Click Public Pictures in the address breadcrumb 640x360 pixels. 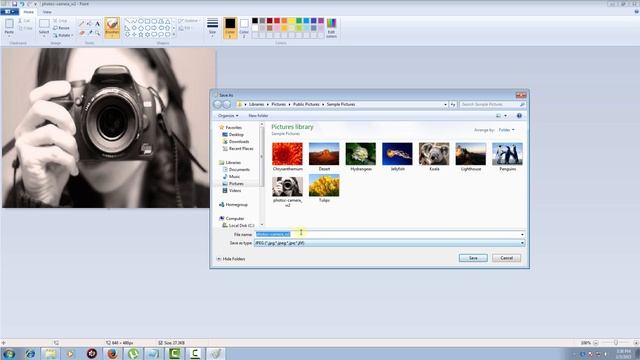pyautogui.click(x=306, y=104)
